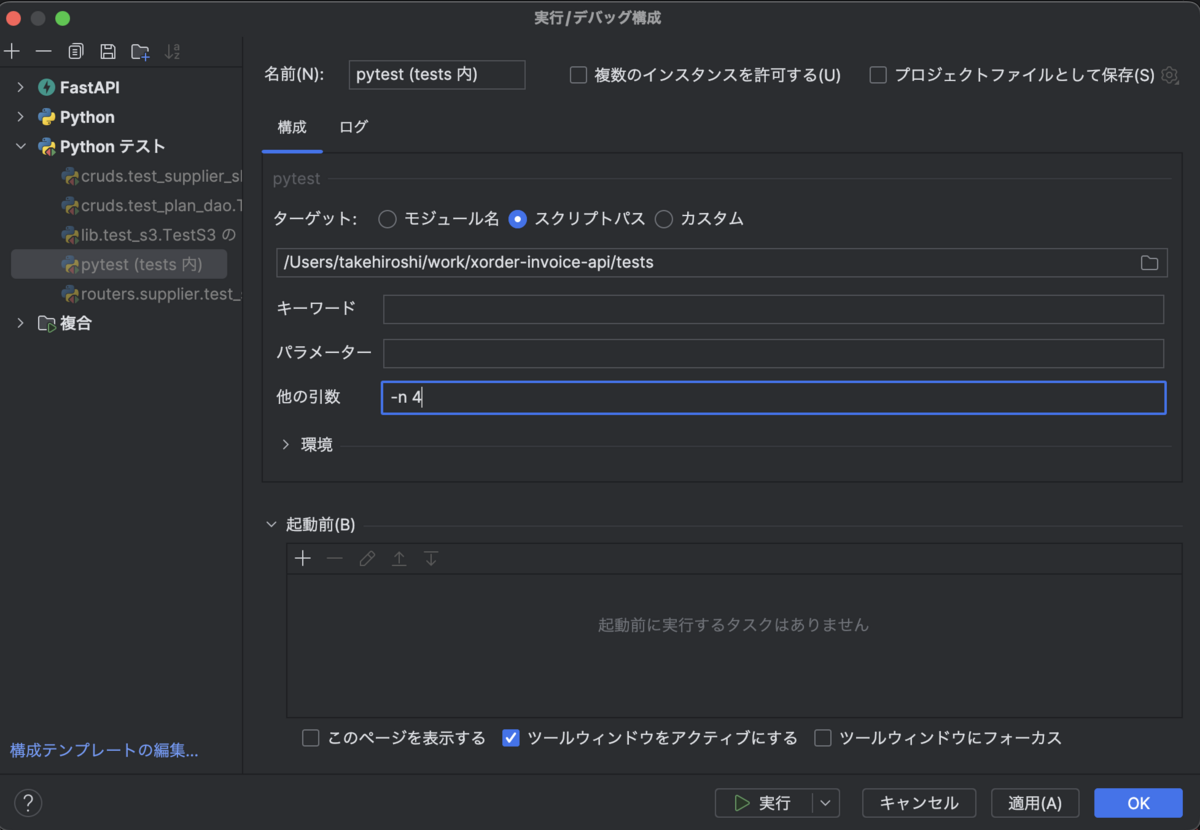Open help with the question mark button
The width and height of the screenshot is (1200, 830).
coord(28,803)
